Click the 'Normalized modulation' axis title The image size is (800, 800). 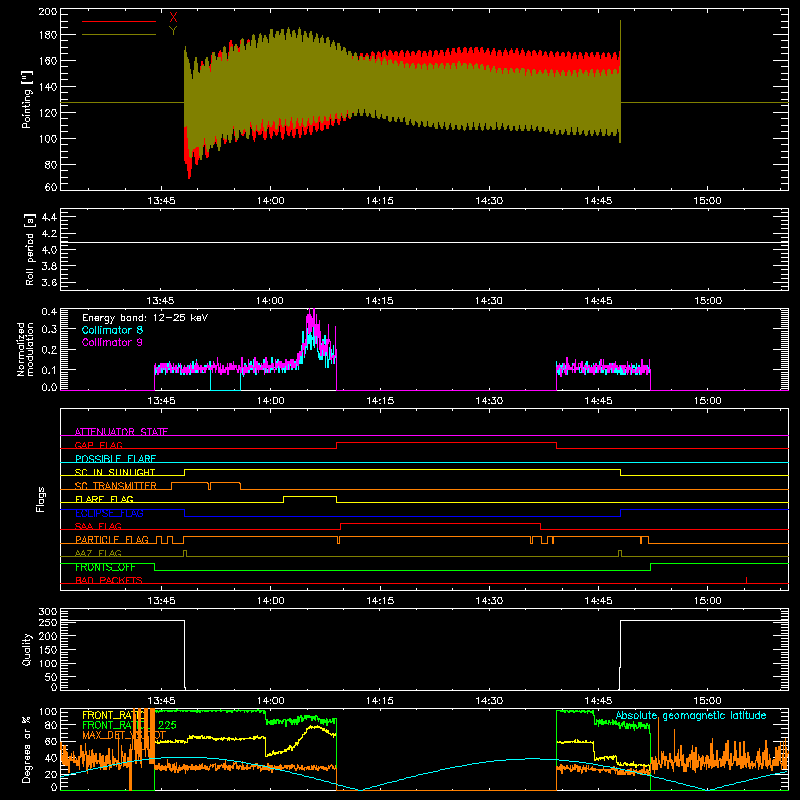point(25,349)
